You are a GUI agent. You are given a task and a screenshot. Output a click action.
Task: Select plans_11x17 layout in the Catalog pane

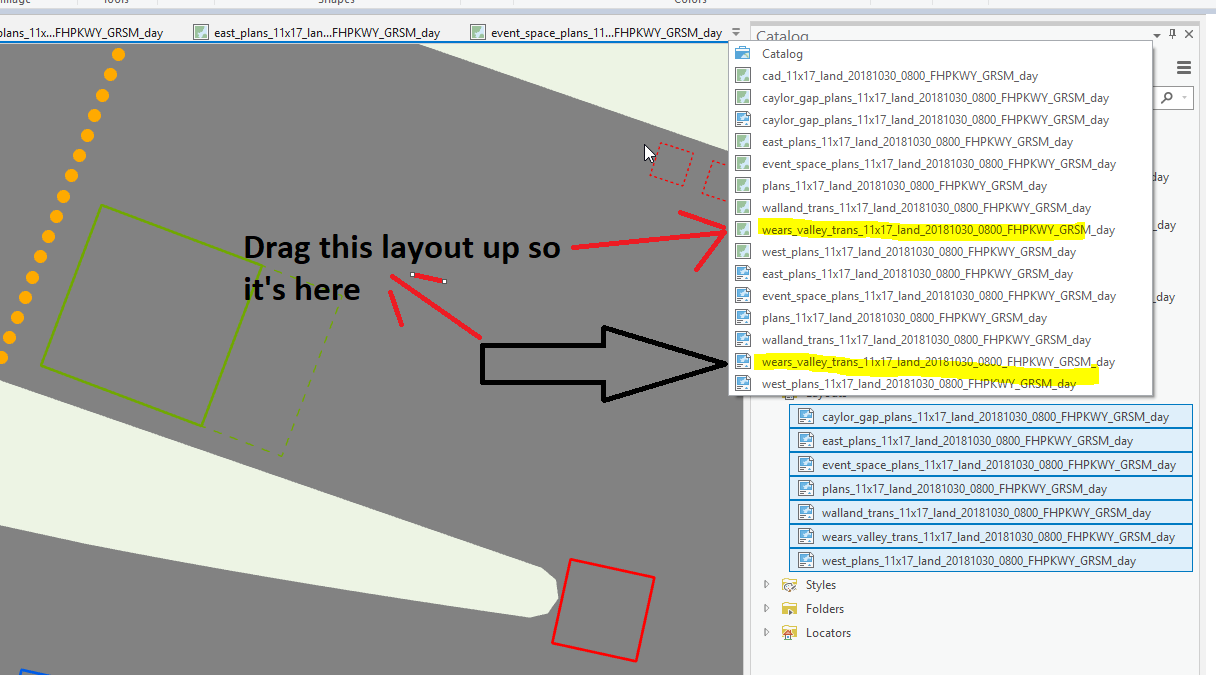click(x=991, y=489)
